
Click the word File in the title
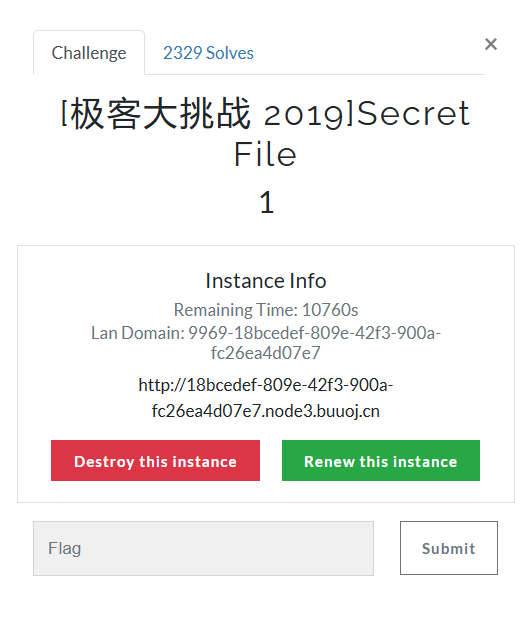[265, 154]
